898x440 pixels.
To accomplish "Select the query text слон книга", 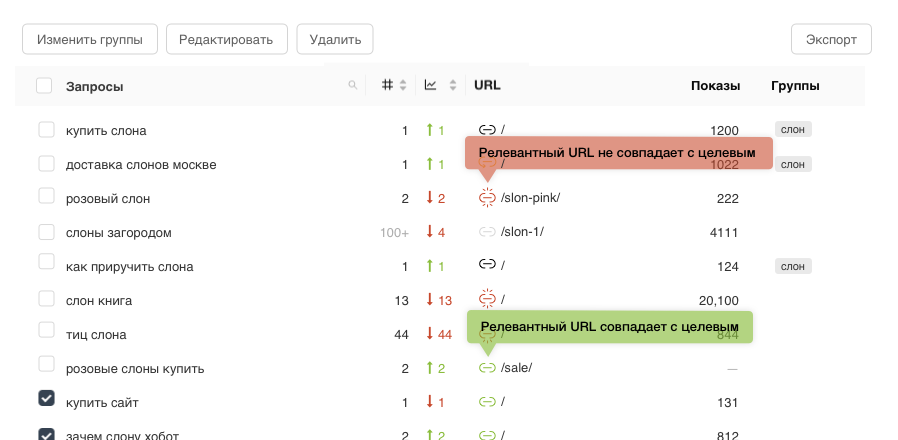I will [99, 300].
